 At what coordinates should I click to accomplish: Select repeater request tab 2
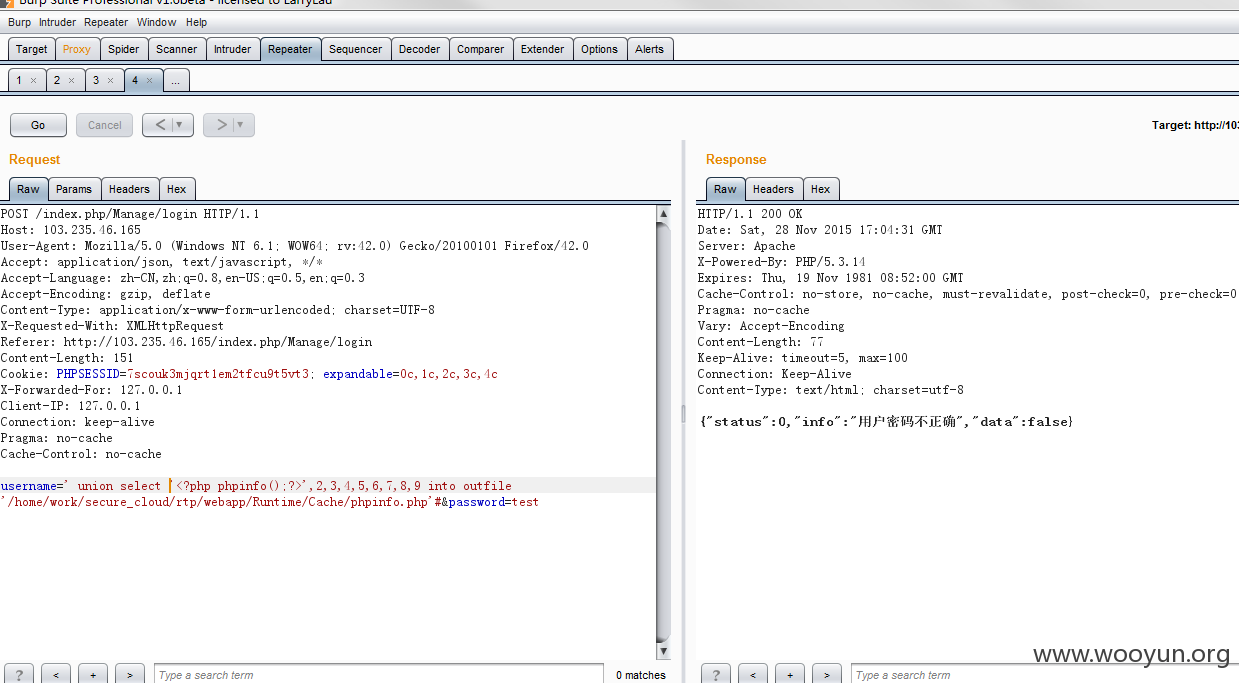pyautogui.click(x=58, y=80)
